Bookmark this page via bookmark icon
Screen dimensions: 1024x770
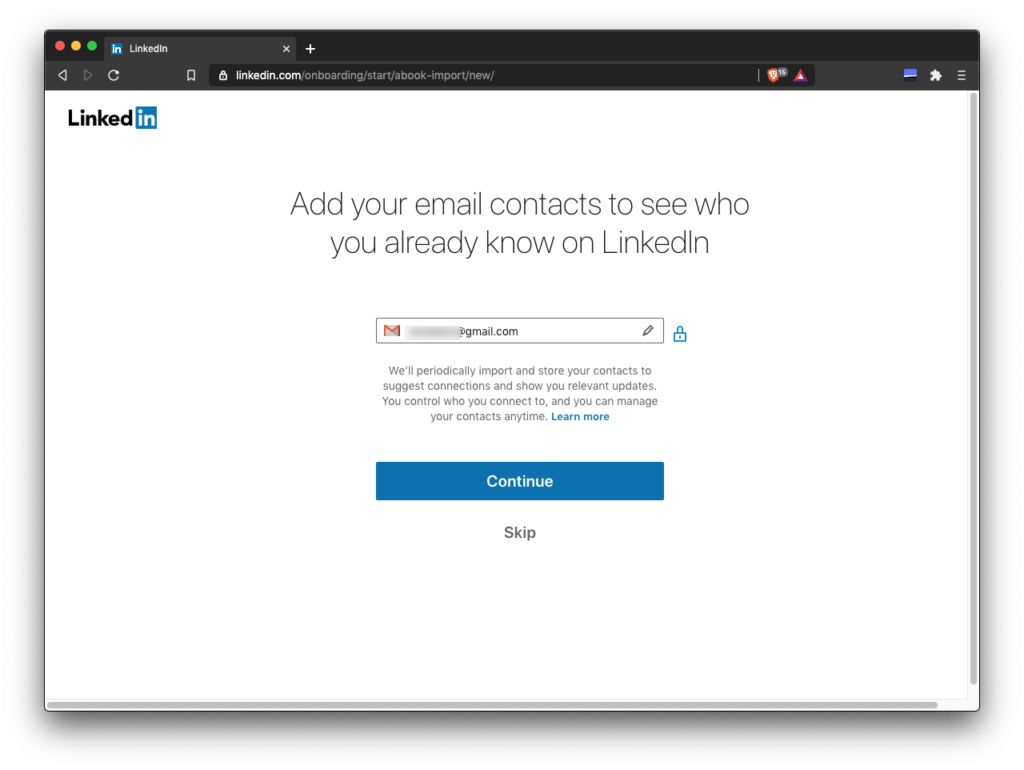(191, 75)
